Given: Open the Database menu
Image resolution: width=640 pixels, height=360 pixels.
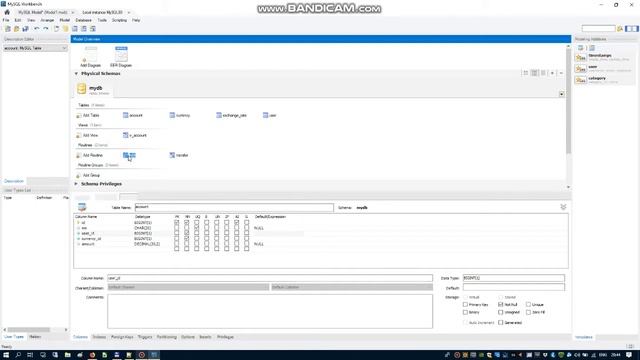Looking at the screenshot, I should coord(84,20).
